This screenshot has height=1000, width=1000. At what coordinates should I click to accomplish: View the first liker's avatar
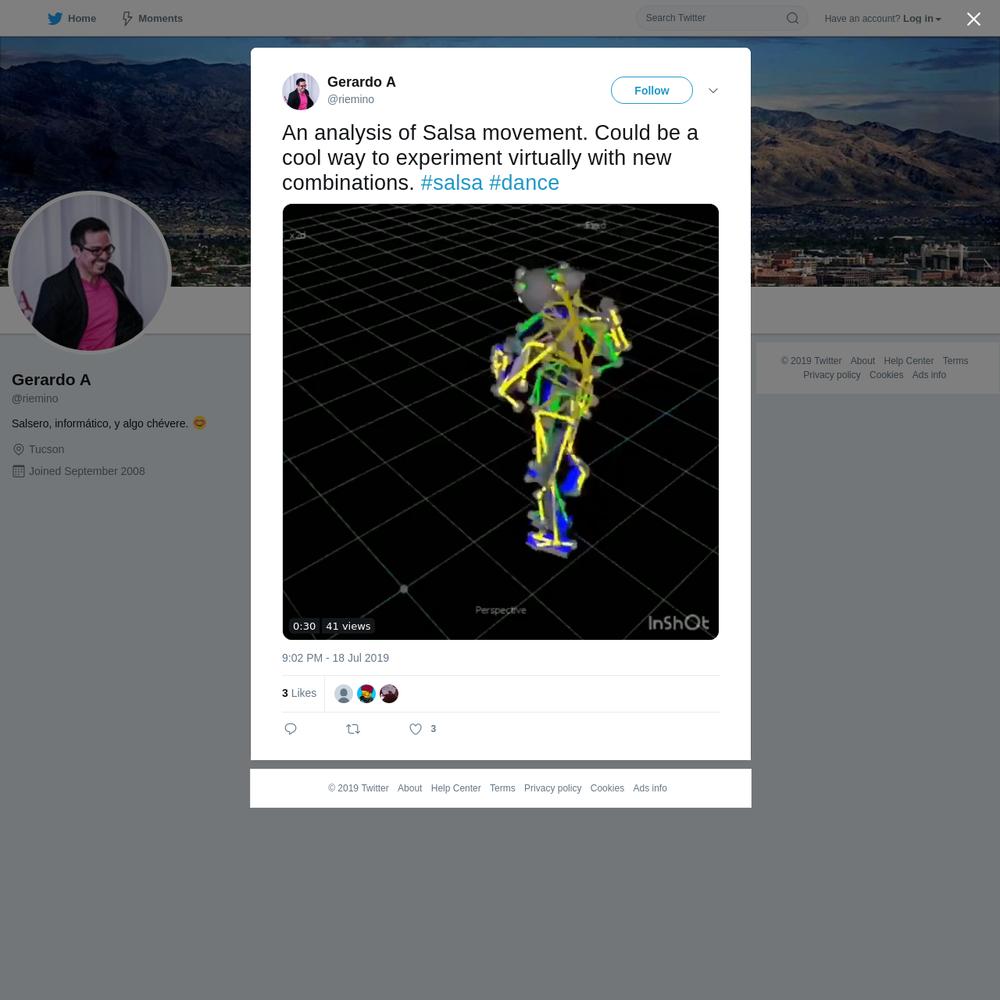(x=343, y=694)
